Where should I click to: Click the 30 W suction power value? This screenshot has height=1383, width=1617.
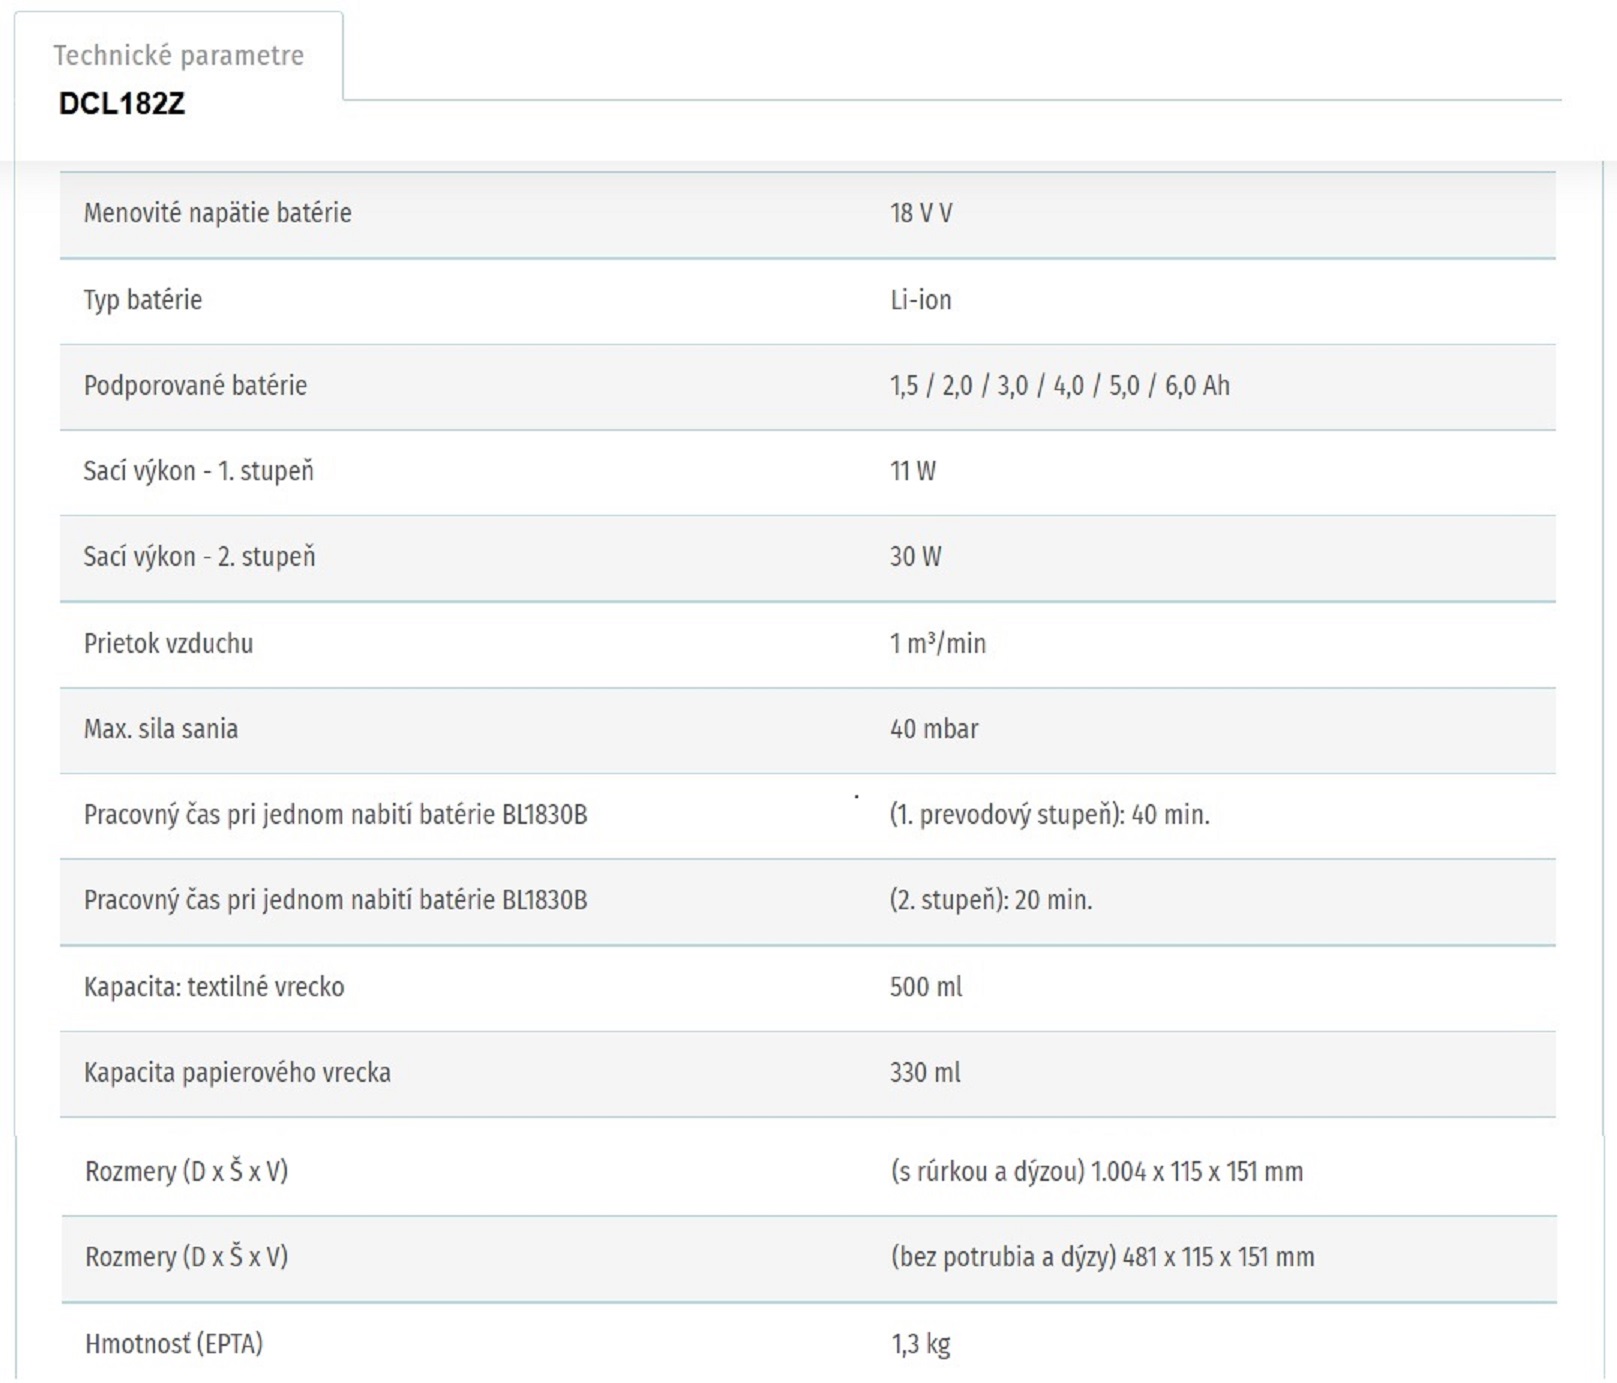coord(915,557)
